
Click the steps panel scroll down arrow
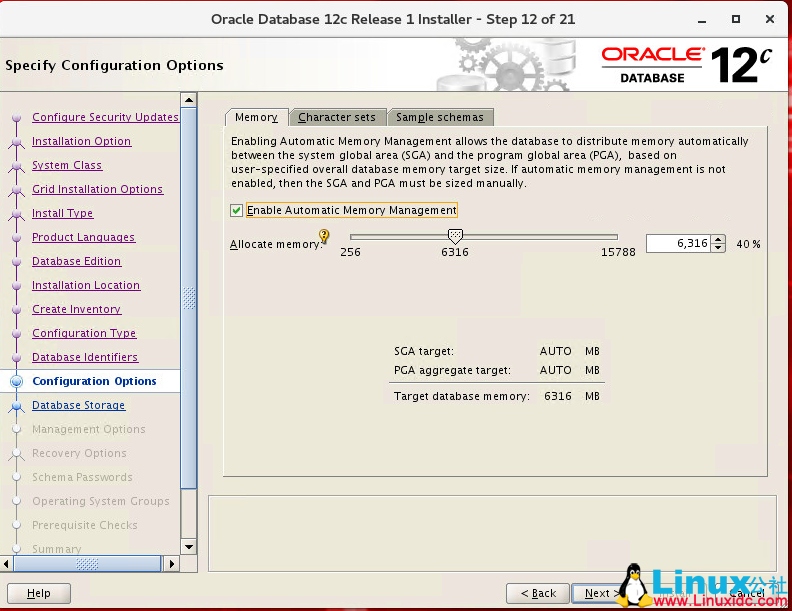[189, 547]
